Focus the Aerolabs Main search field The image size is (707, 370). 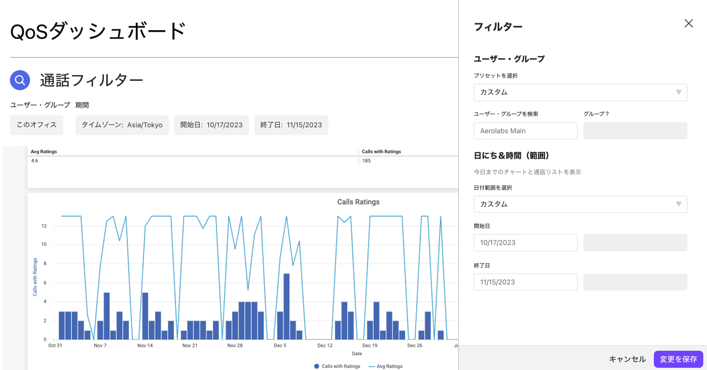pos(525,131)
